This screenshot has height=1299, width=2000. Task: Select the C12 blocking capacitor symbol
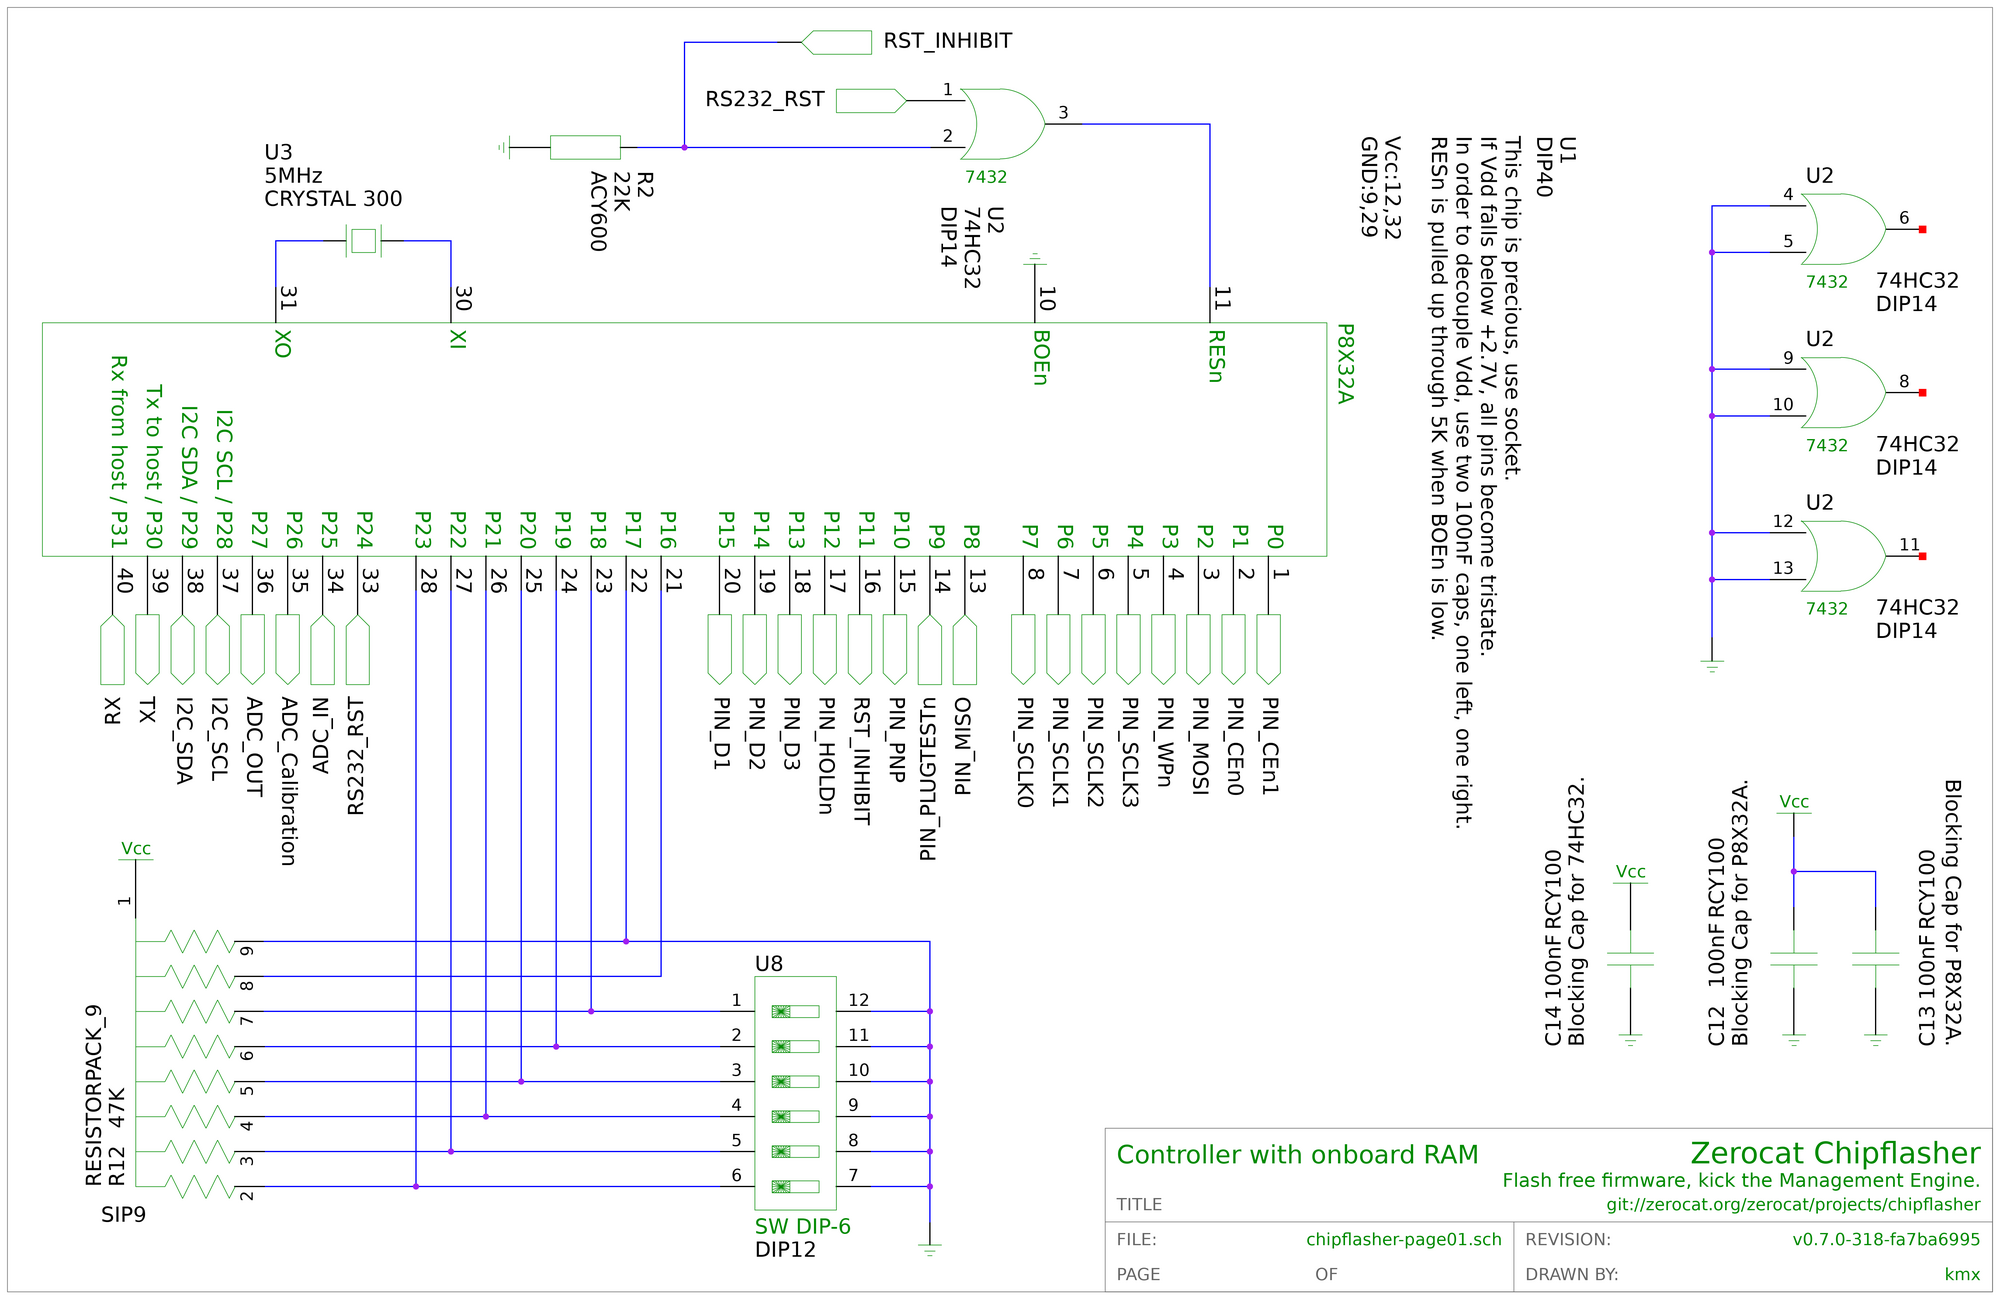(1793, 959)
